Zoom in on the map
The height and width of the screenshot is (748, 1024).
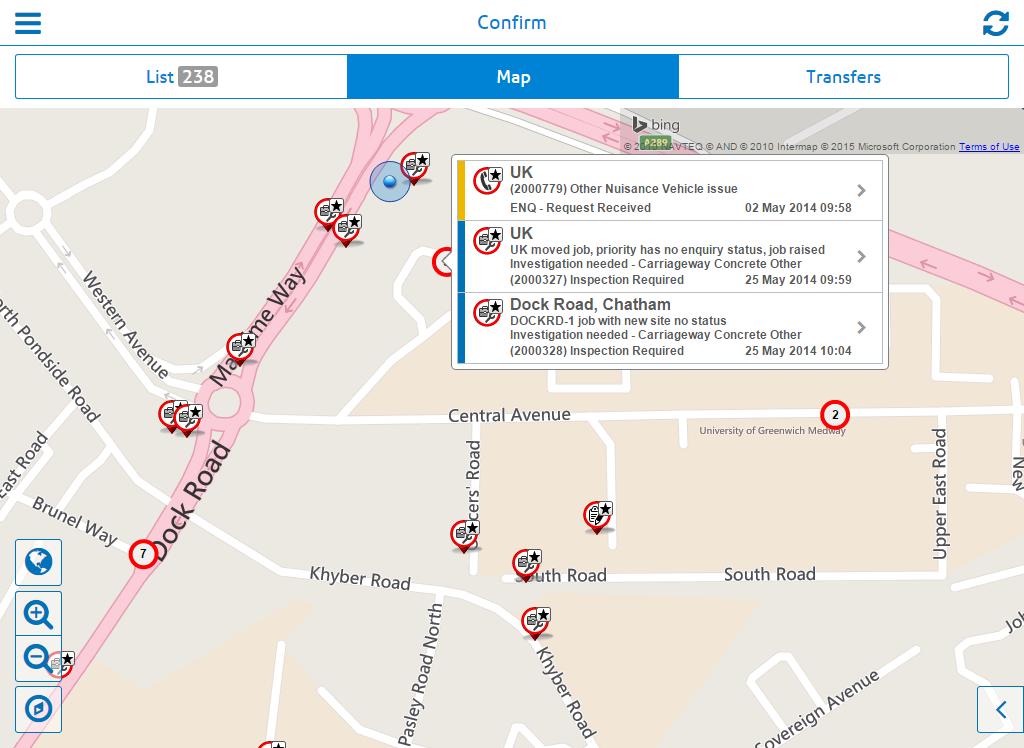[x=39, y=614]
